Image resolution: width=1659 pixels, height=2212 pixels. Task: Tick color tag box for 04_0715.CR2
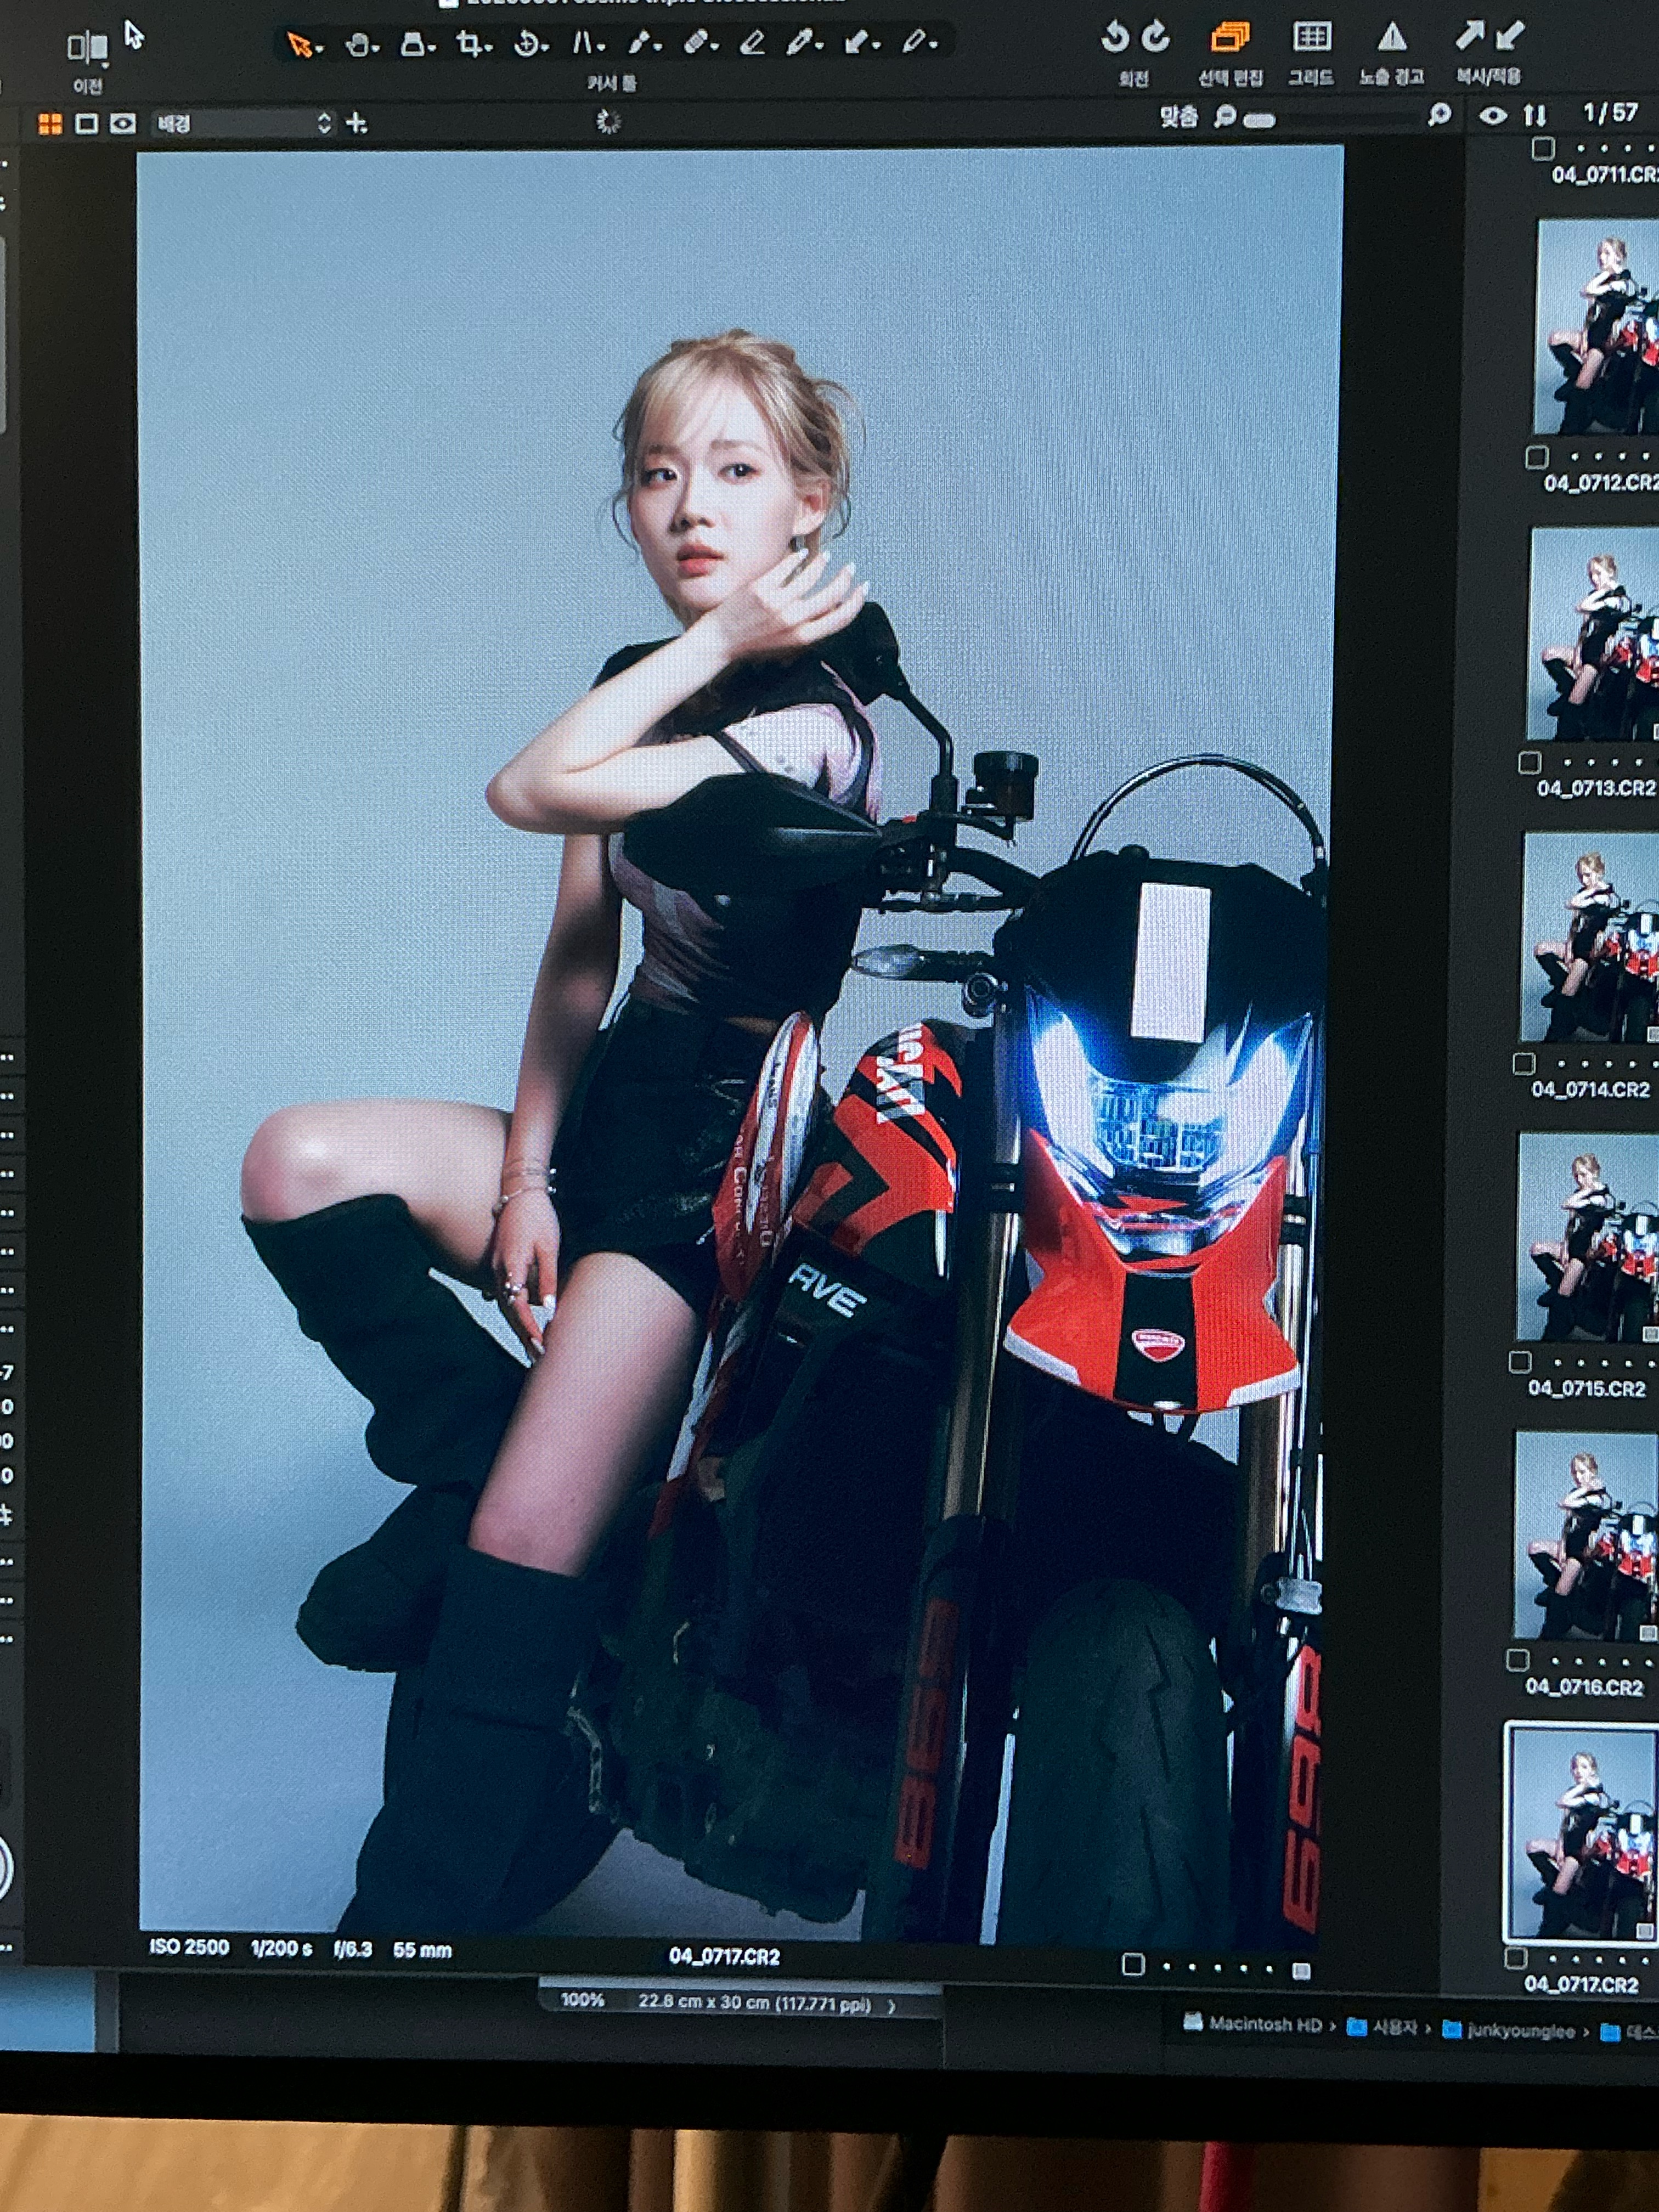click(x=1520, y=1361)
